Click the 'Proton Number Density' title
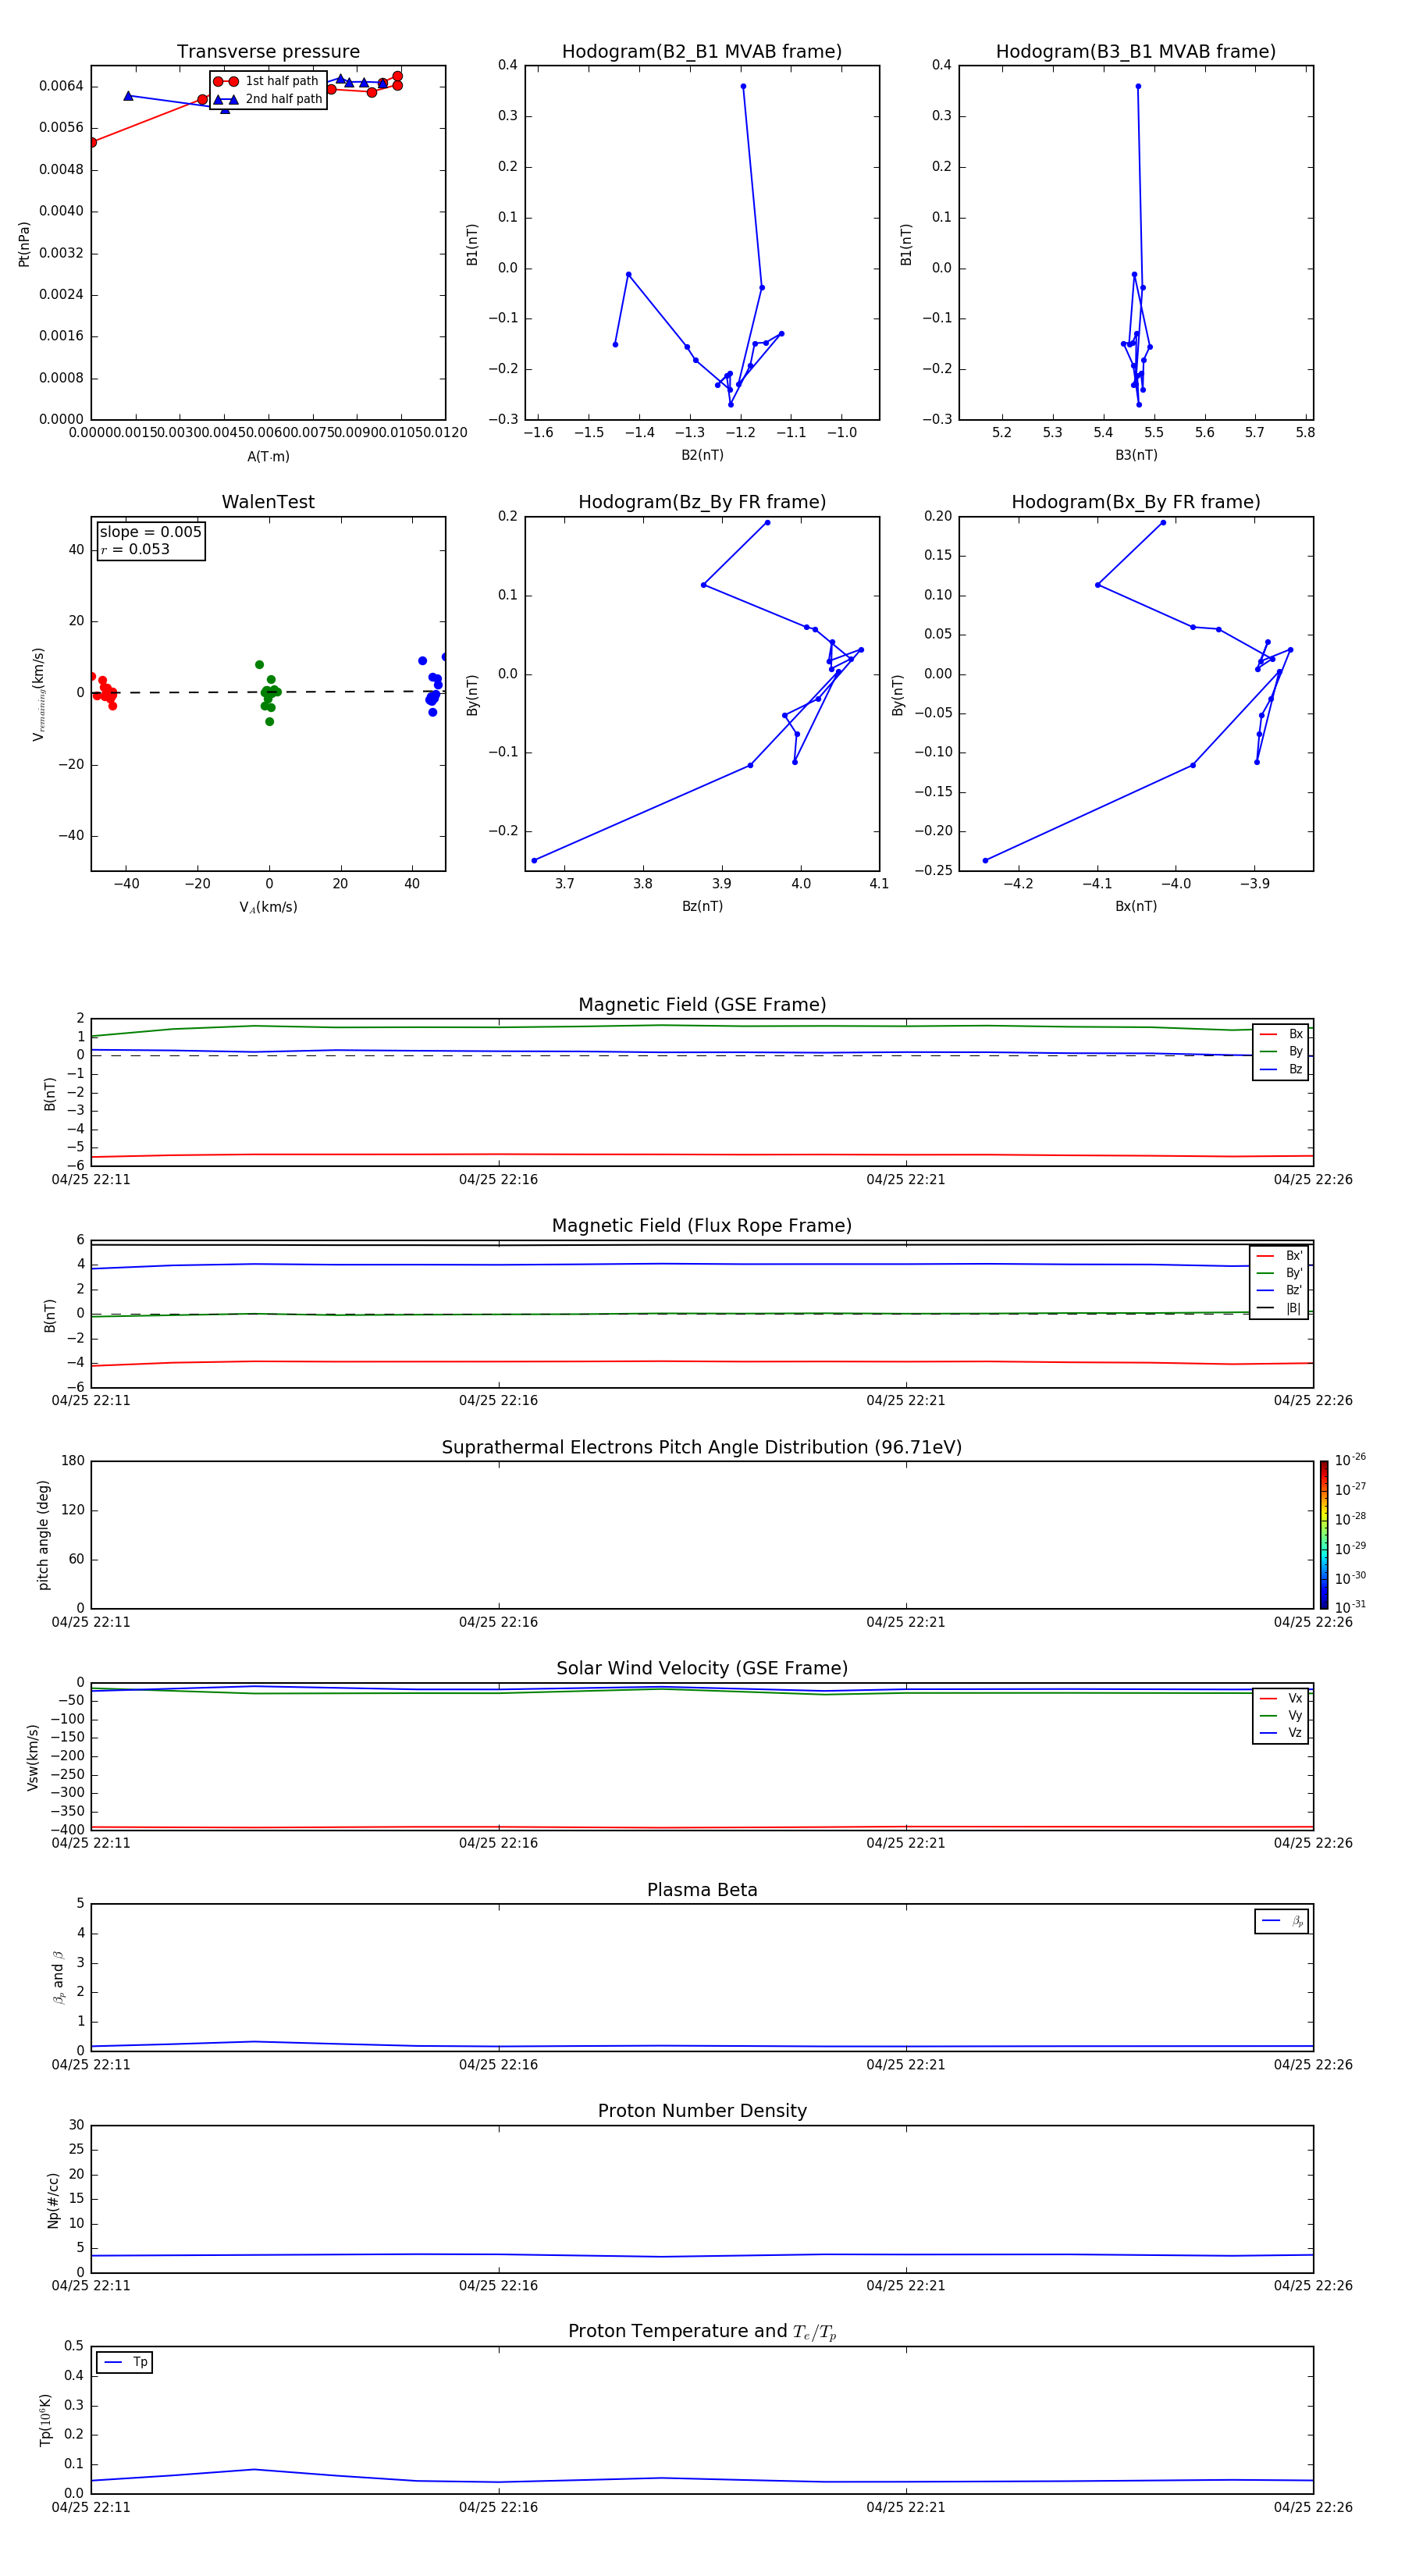This screenshot has width=1405, height=2576. (x=702, y=2111)
